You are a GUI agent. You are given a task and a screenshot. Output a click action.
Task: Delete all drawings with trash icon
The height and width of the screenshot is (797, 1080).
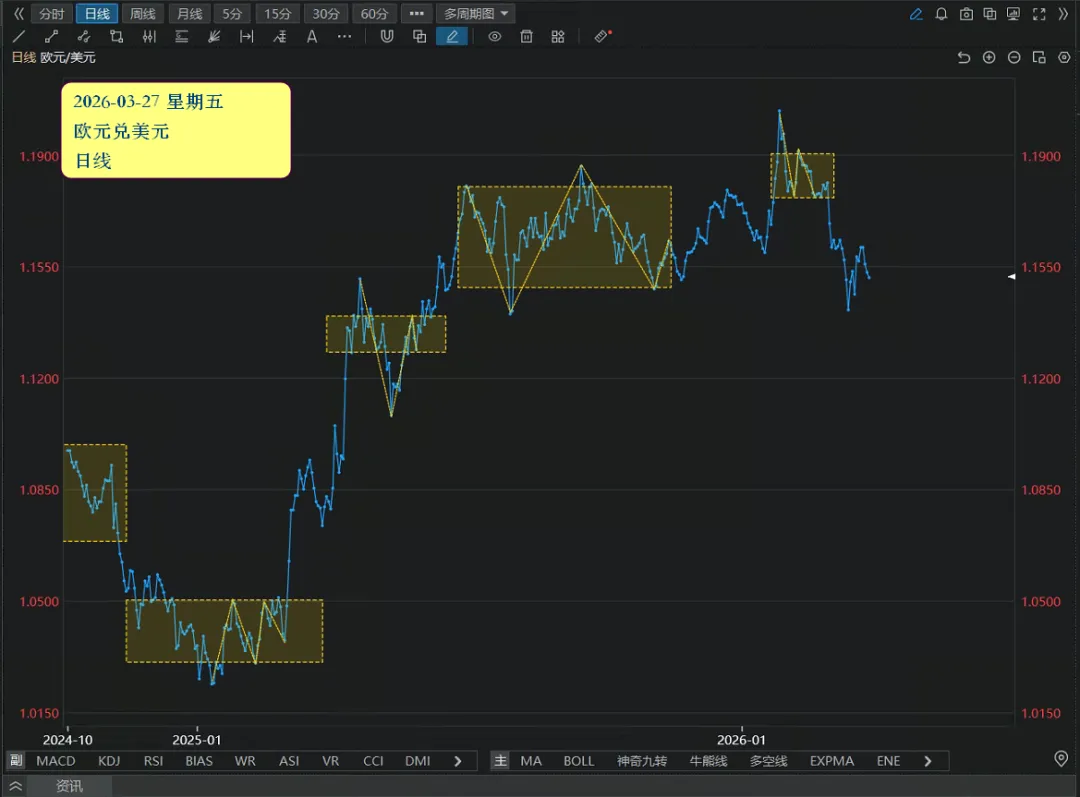click(x=526, y=37)
